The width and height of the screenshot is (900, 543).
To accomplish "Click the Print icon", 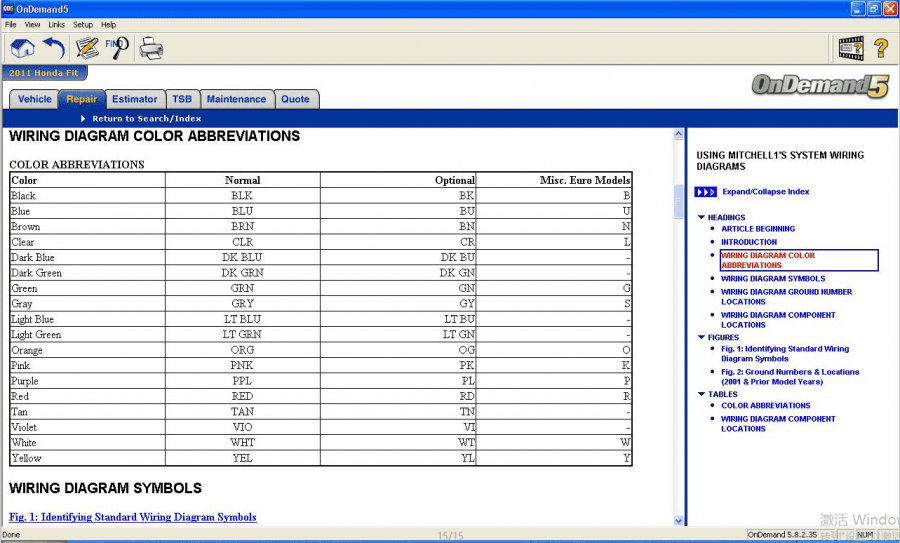I will click(x=151, y=48).
